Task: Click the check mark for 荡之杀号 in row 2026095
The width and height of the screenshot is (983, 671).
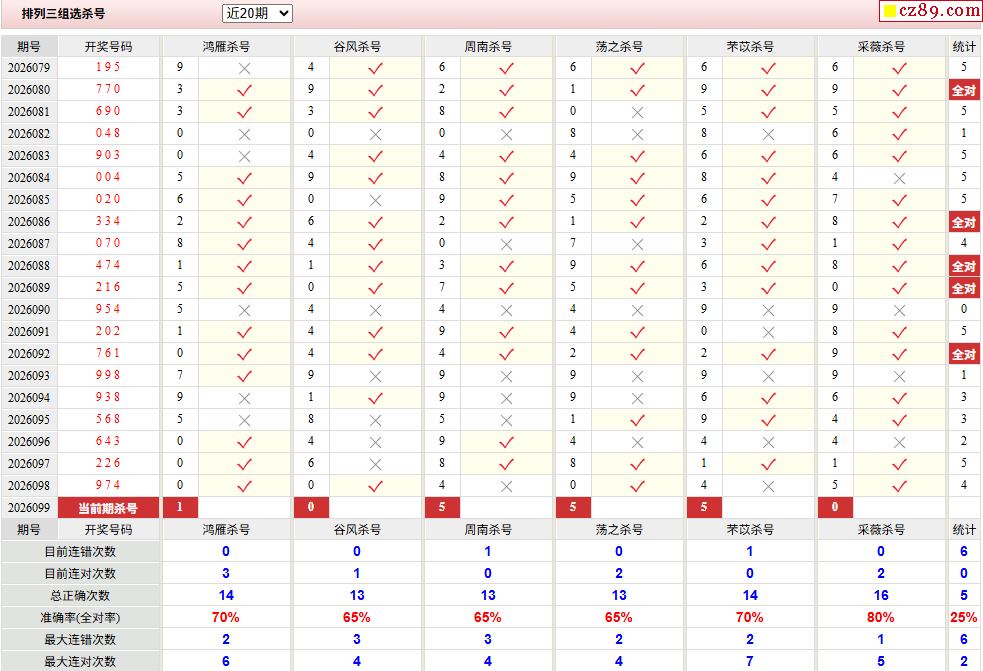Action: point(638,420)
